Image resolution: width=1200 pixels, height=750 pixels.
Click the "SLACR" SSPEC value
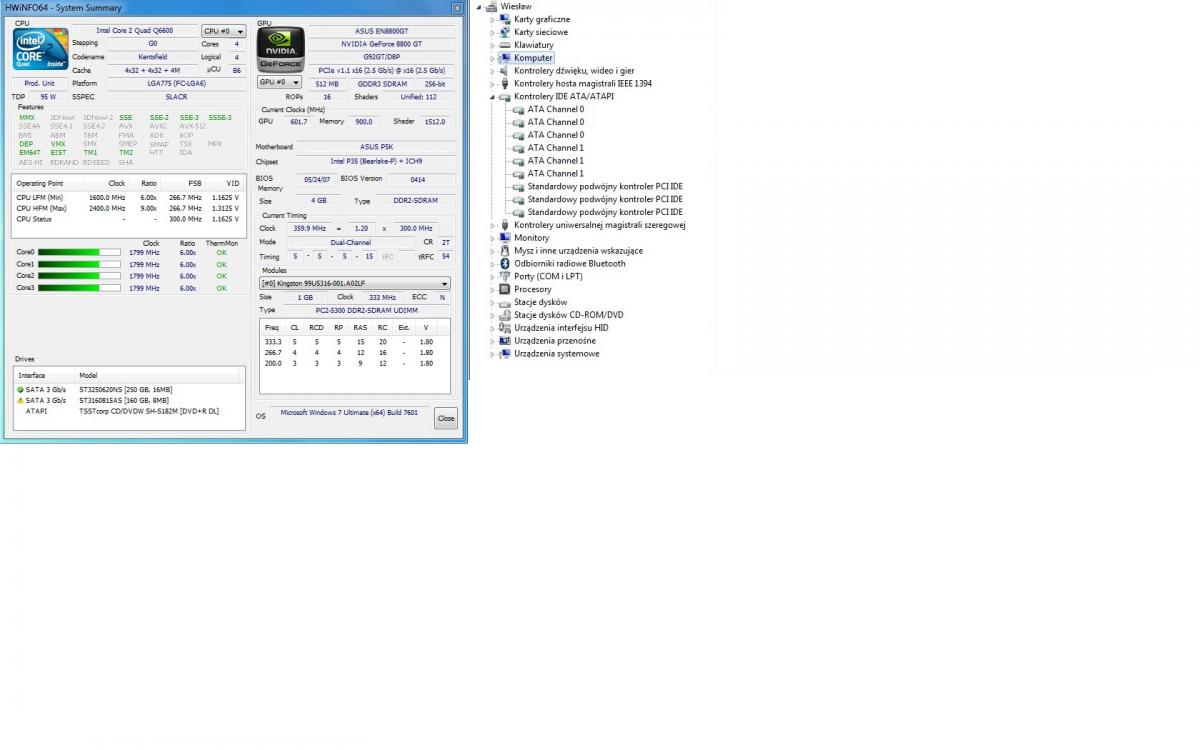(176, 97)
